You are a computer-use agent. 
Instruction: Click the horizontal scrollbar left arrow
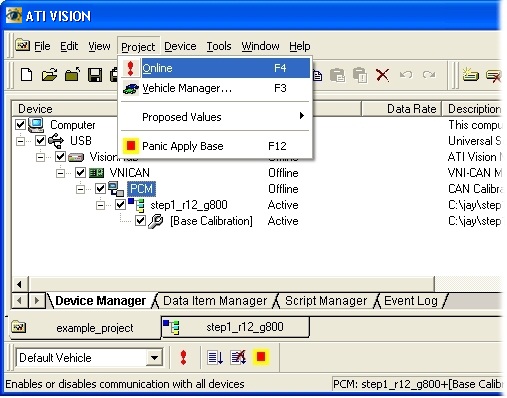coord(20,284)
